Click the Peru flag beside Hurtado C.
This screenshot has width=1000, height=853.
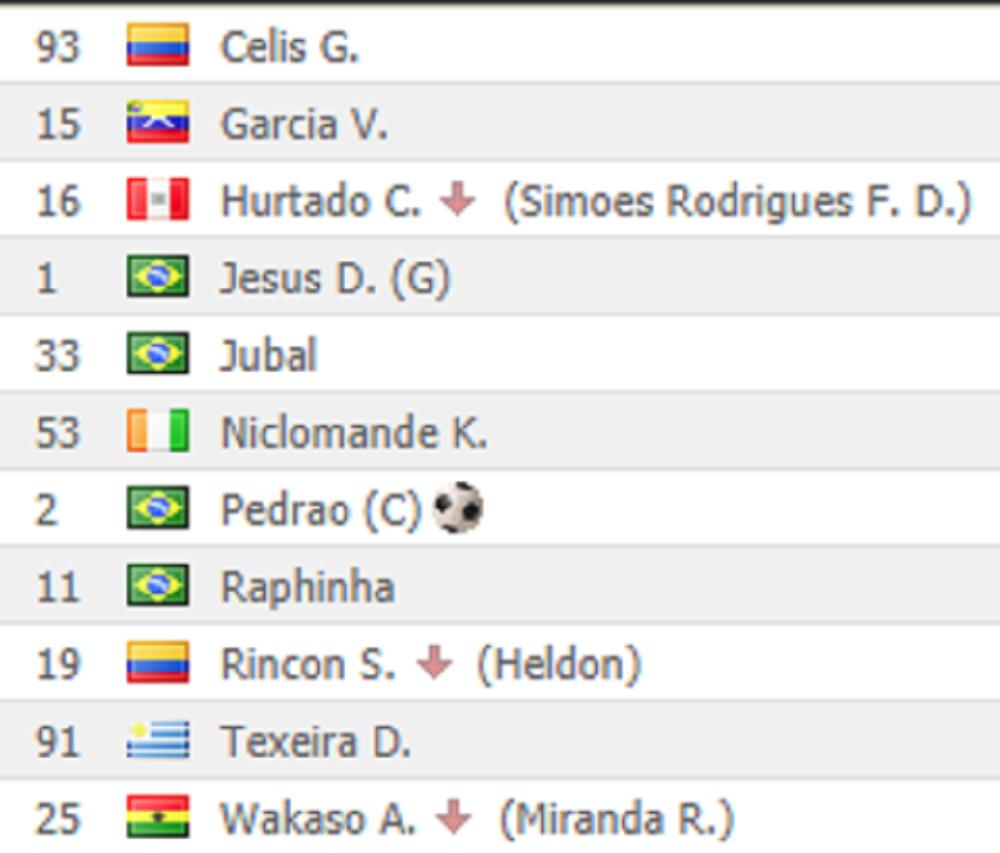(157, 200)
